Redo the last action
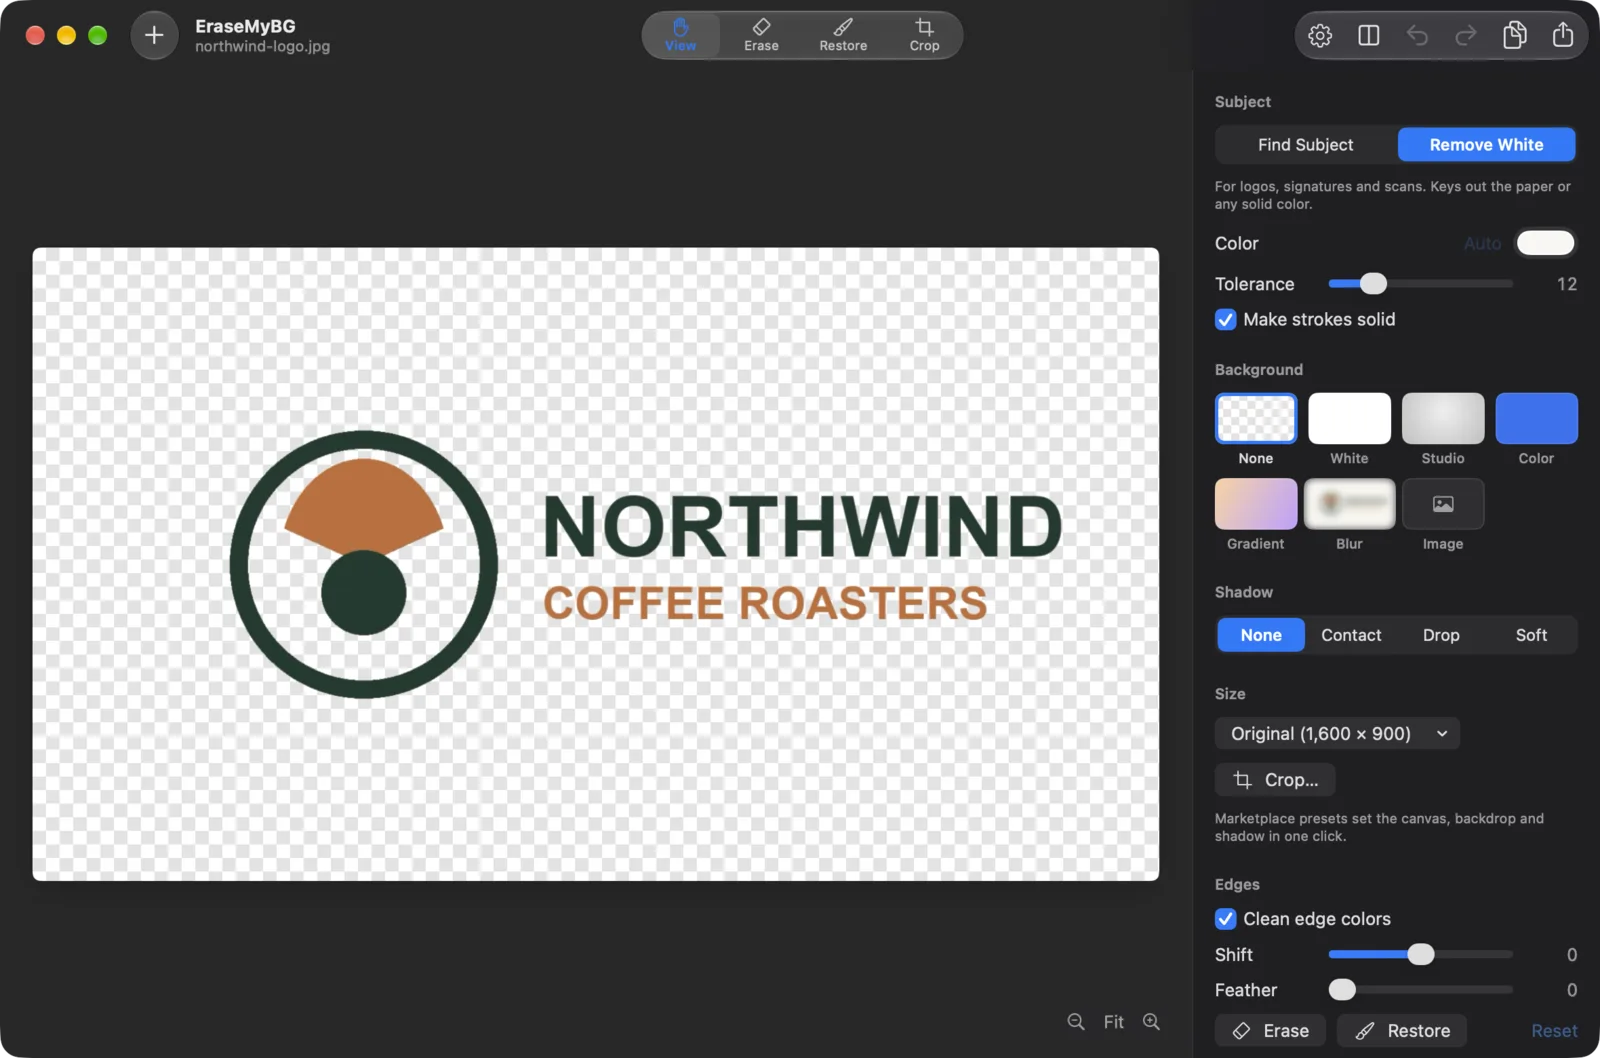Image resolution: width=1600 pixels, height=1058 pixels. pyautogui.click(x=1466, y=35)
